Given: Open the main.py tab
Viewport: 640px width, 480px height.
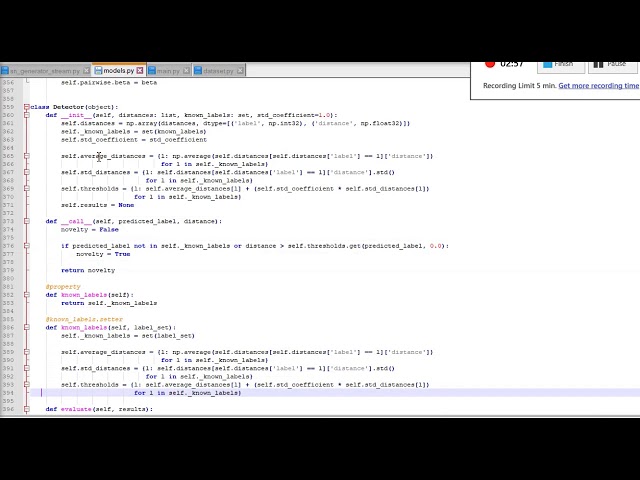Looking at the screenshot, I should pyautogui.click(x=168, y=71).
